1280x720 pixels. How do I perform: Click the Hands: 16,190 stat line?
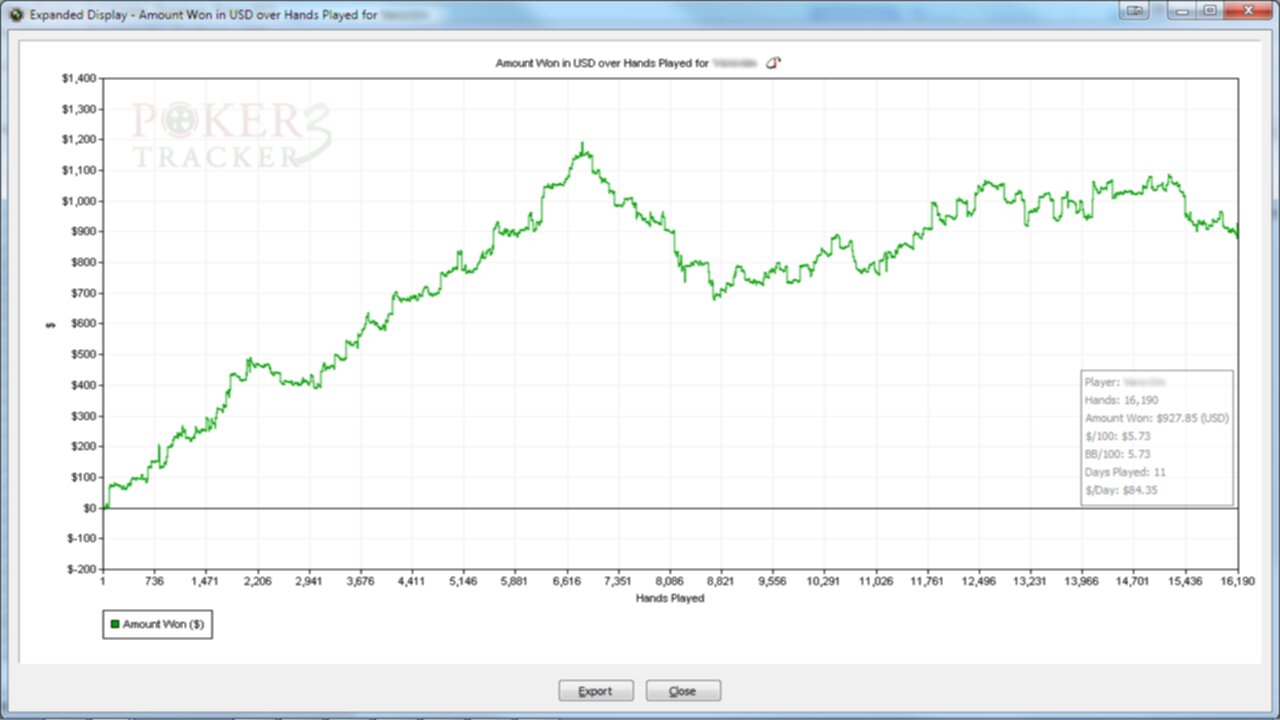[1121, 399]
